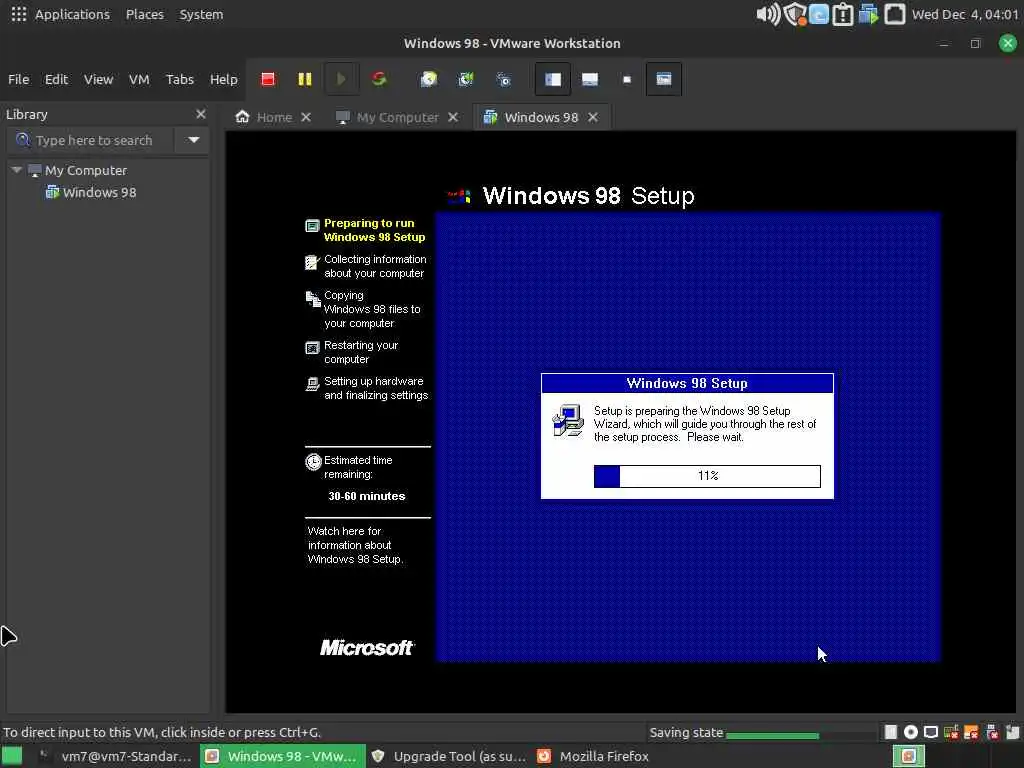Click the red restart guest icon
The width and height of the screenshot is (1024, 768).
[379, 79]
